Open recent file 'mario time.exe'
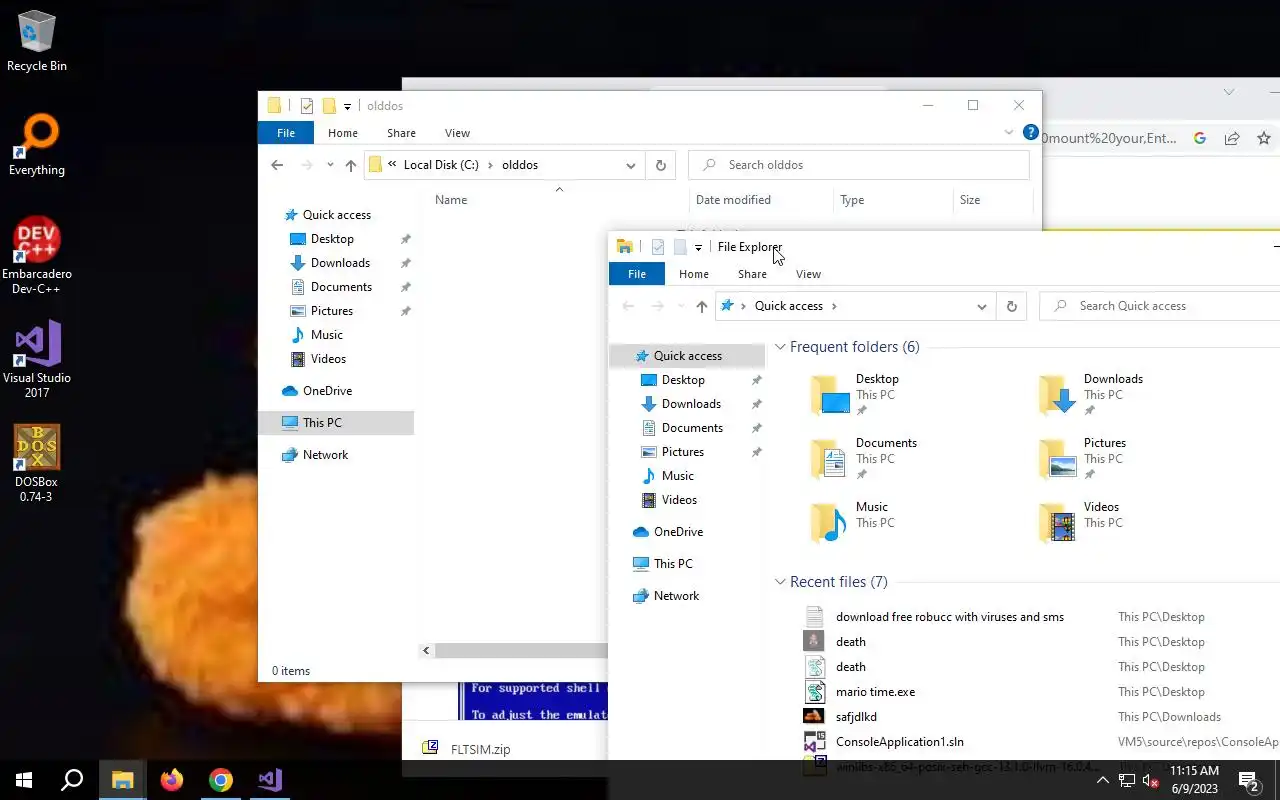The image size is (1280, 800). (875, 692)
